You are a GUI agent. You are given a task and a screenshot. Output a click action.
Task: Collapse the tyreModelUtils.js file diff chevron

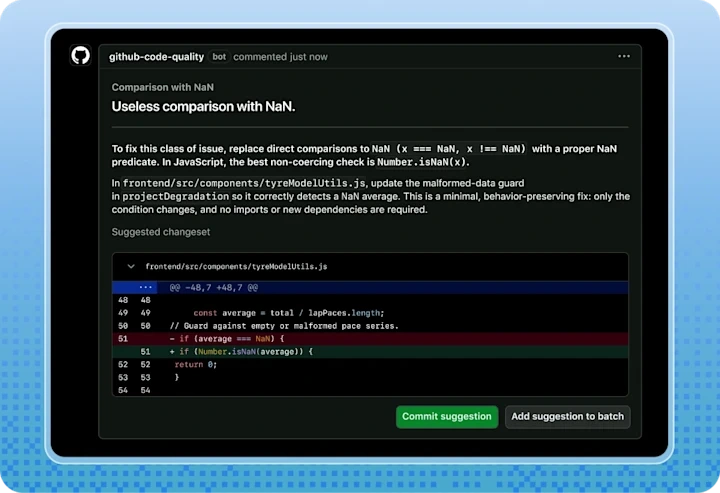(x=131, y=266)
